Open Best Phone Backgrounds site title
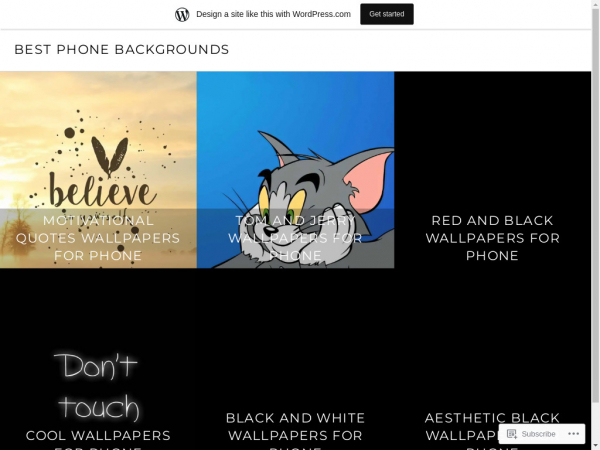This screenshot has height=450, width=600. [122, 49]
